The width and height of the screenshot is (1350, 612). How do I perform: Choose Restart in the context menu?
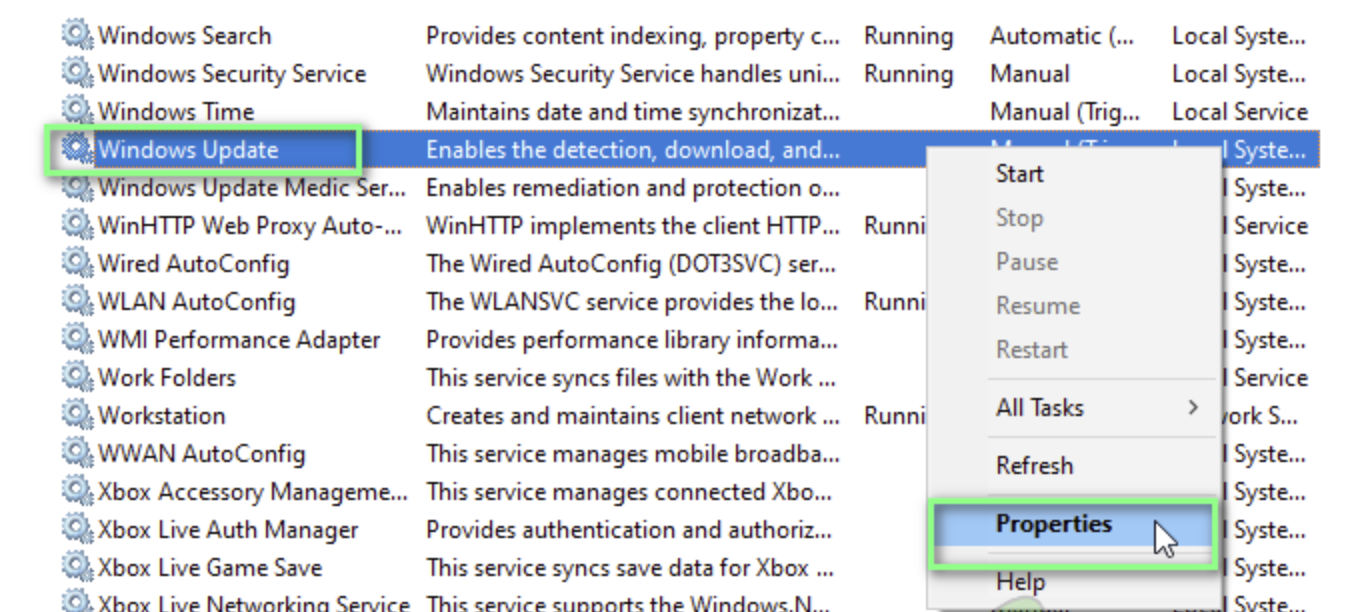(x=1032, y=350)
